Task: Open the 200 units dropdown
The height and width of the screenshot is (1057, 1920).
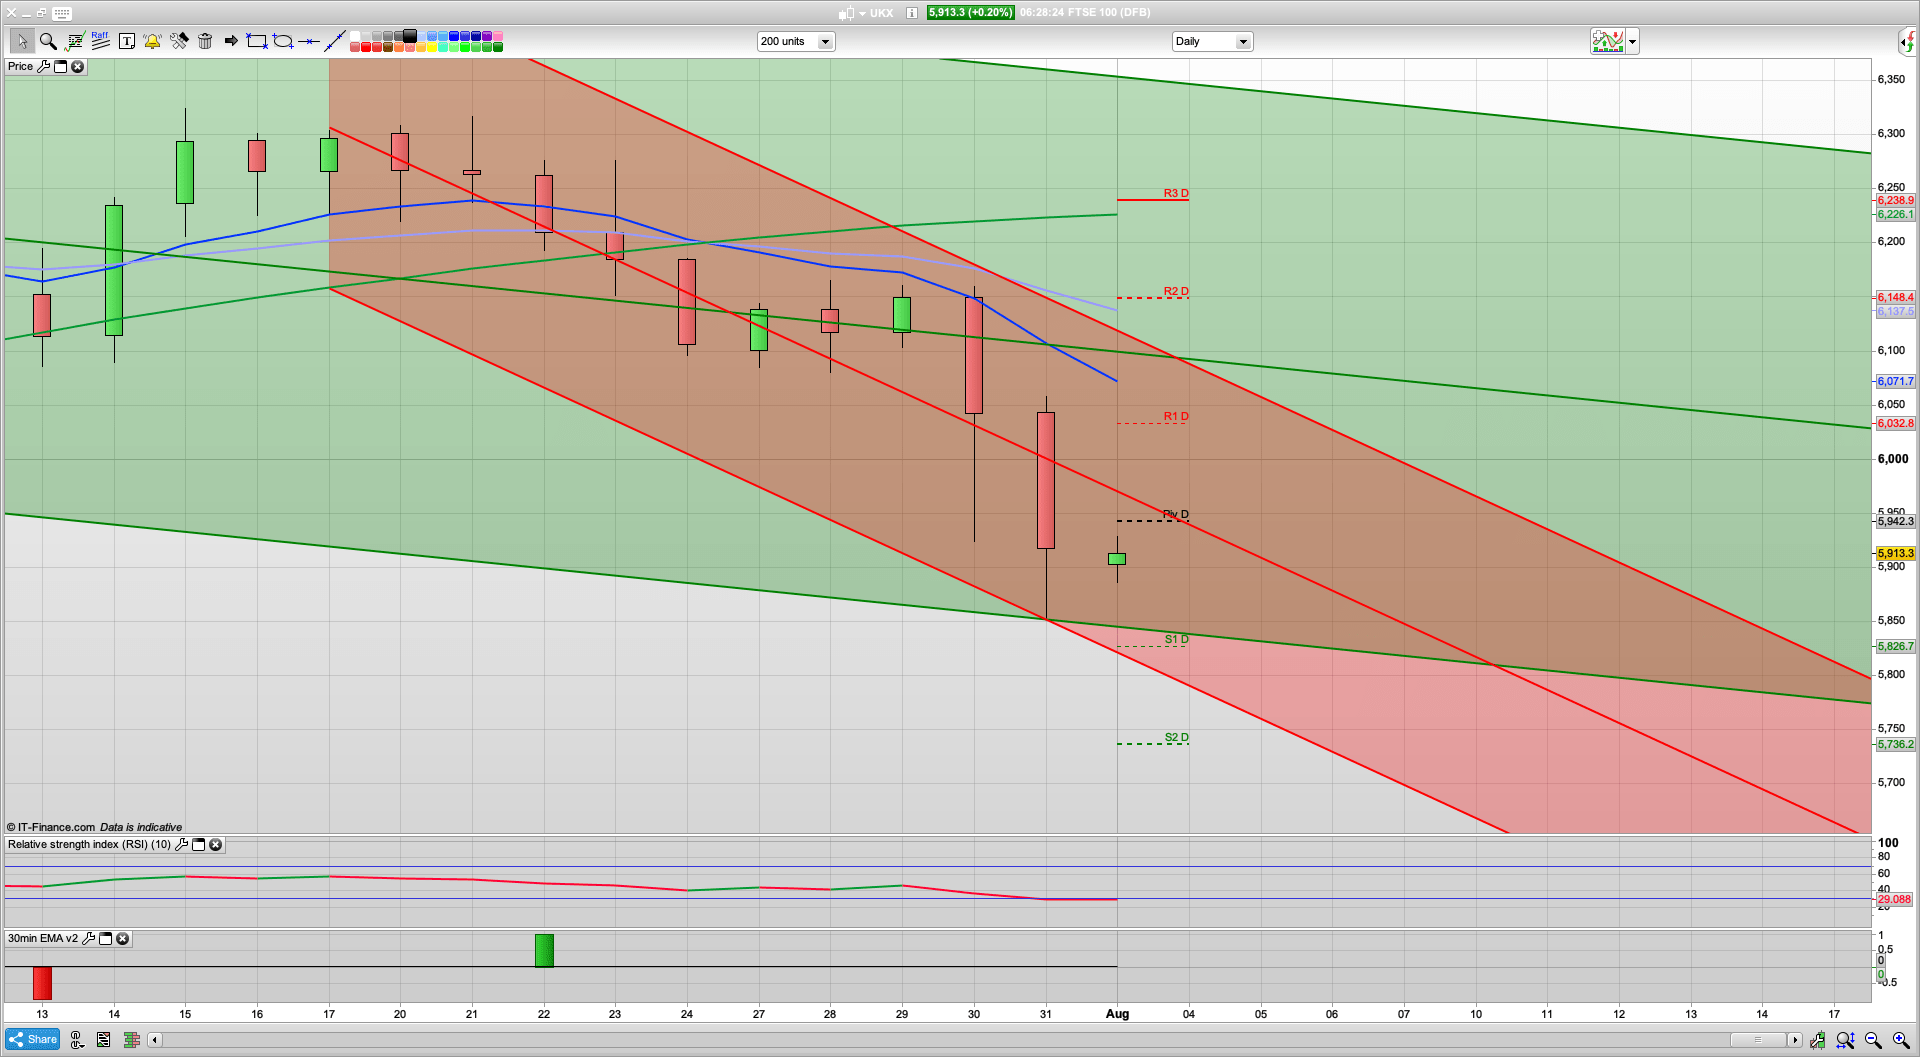Action: (x=796, y=41)
